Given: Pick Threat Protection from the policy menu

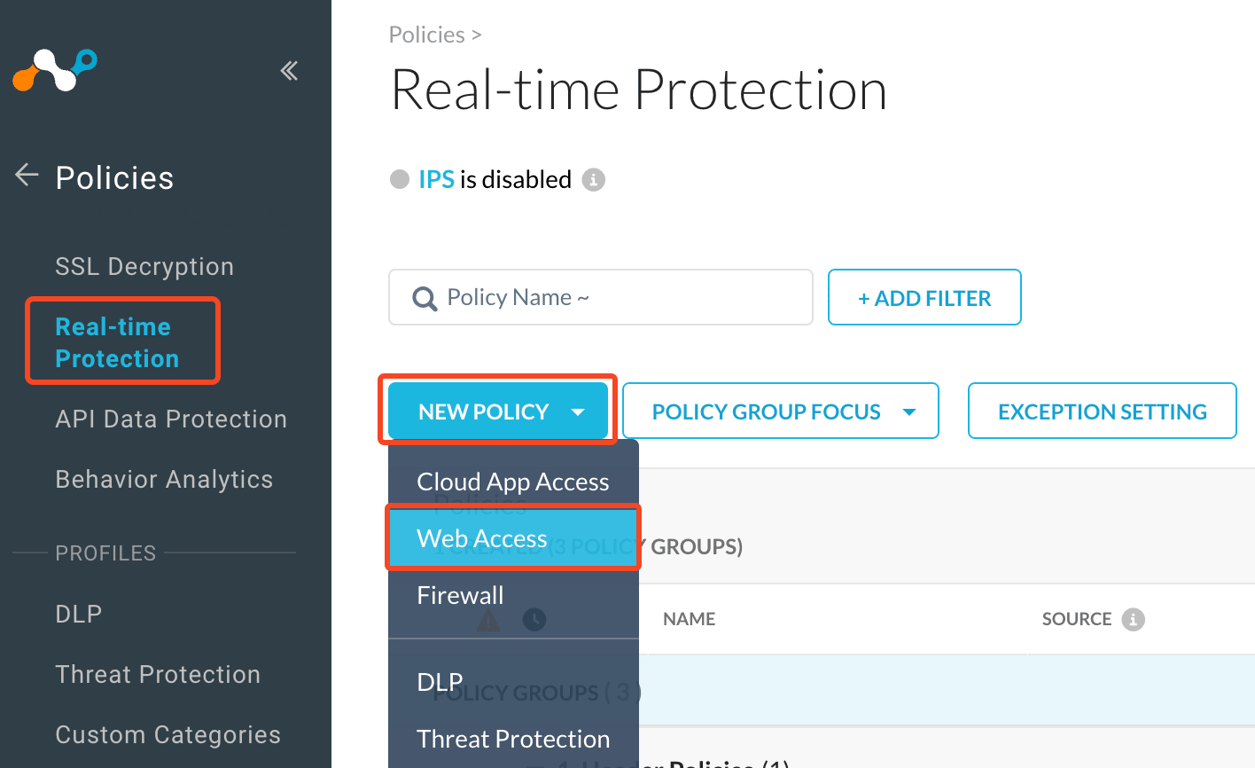Looking at the screenshot, I should (x=512, y=739).
